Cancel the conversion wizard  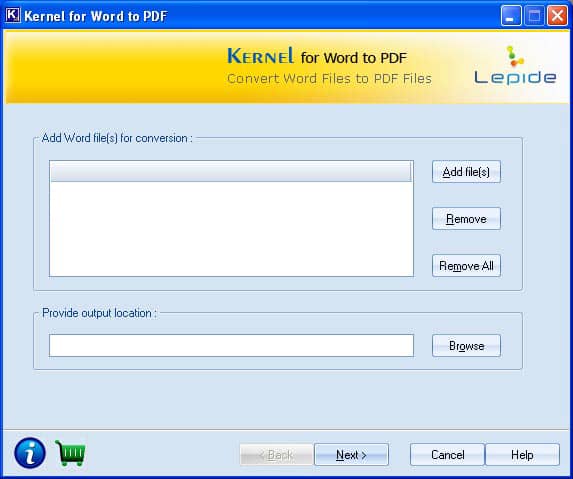click(x=447, y=455)
